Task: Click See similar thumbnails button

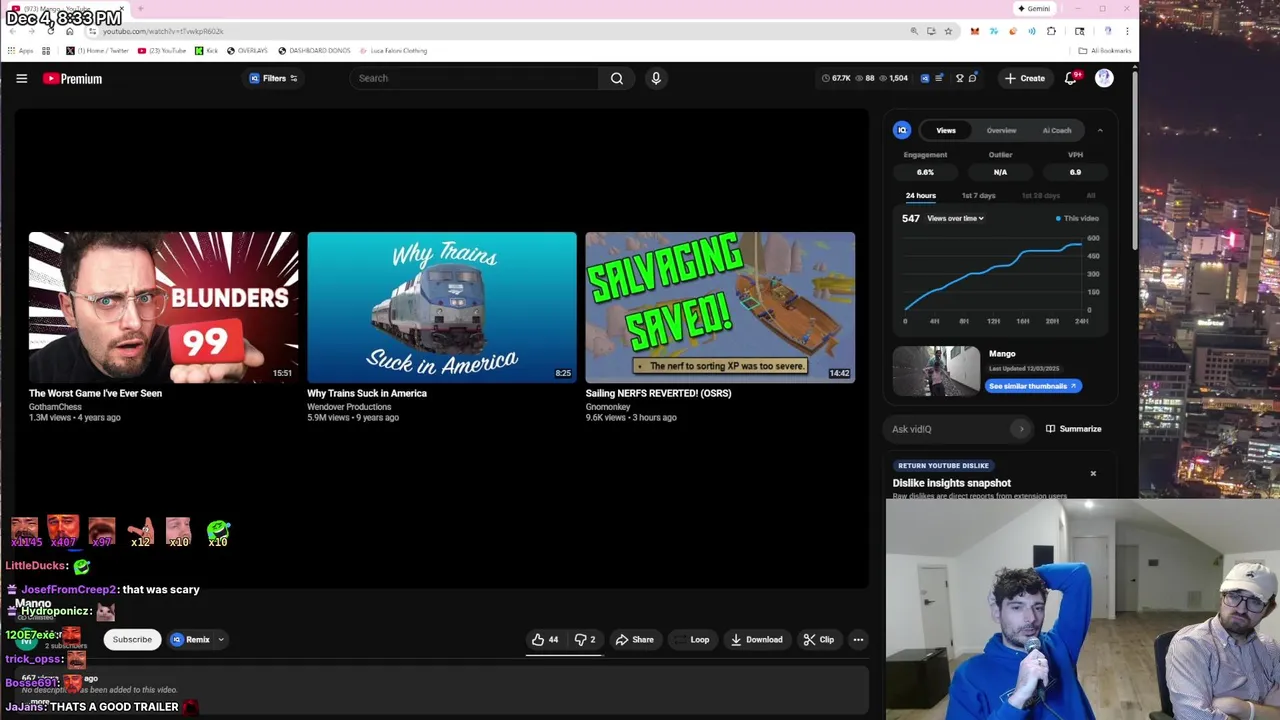Action: tap(1033, 386)
